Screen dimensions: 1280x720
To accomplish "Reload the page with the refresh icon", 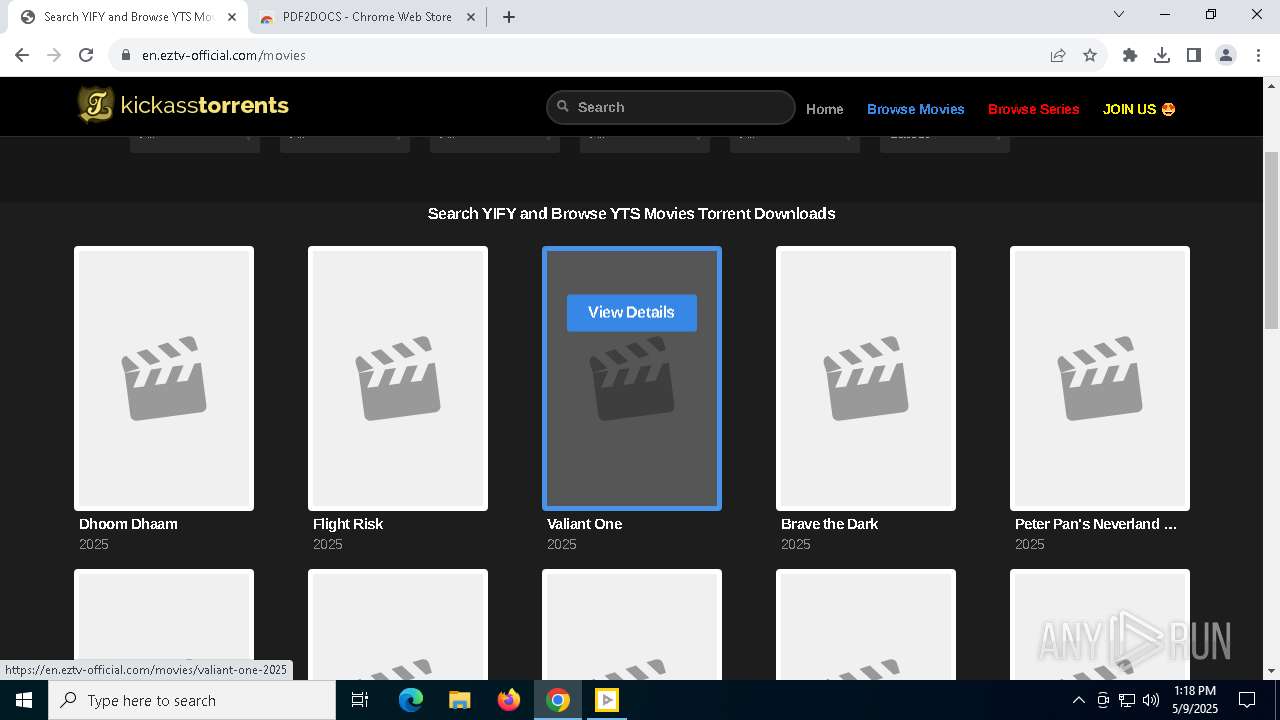I will click(x=86, y=55).
